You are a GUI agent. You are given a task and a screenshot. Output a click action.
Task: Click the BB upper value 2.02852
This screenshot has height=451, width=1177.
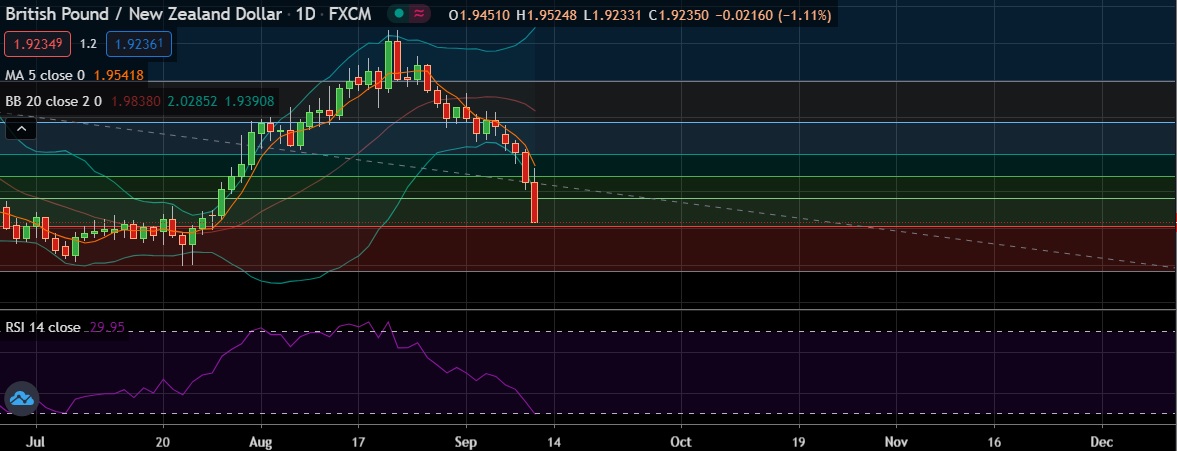pyautogui.click(x=191, y=101)
